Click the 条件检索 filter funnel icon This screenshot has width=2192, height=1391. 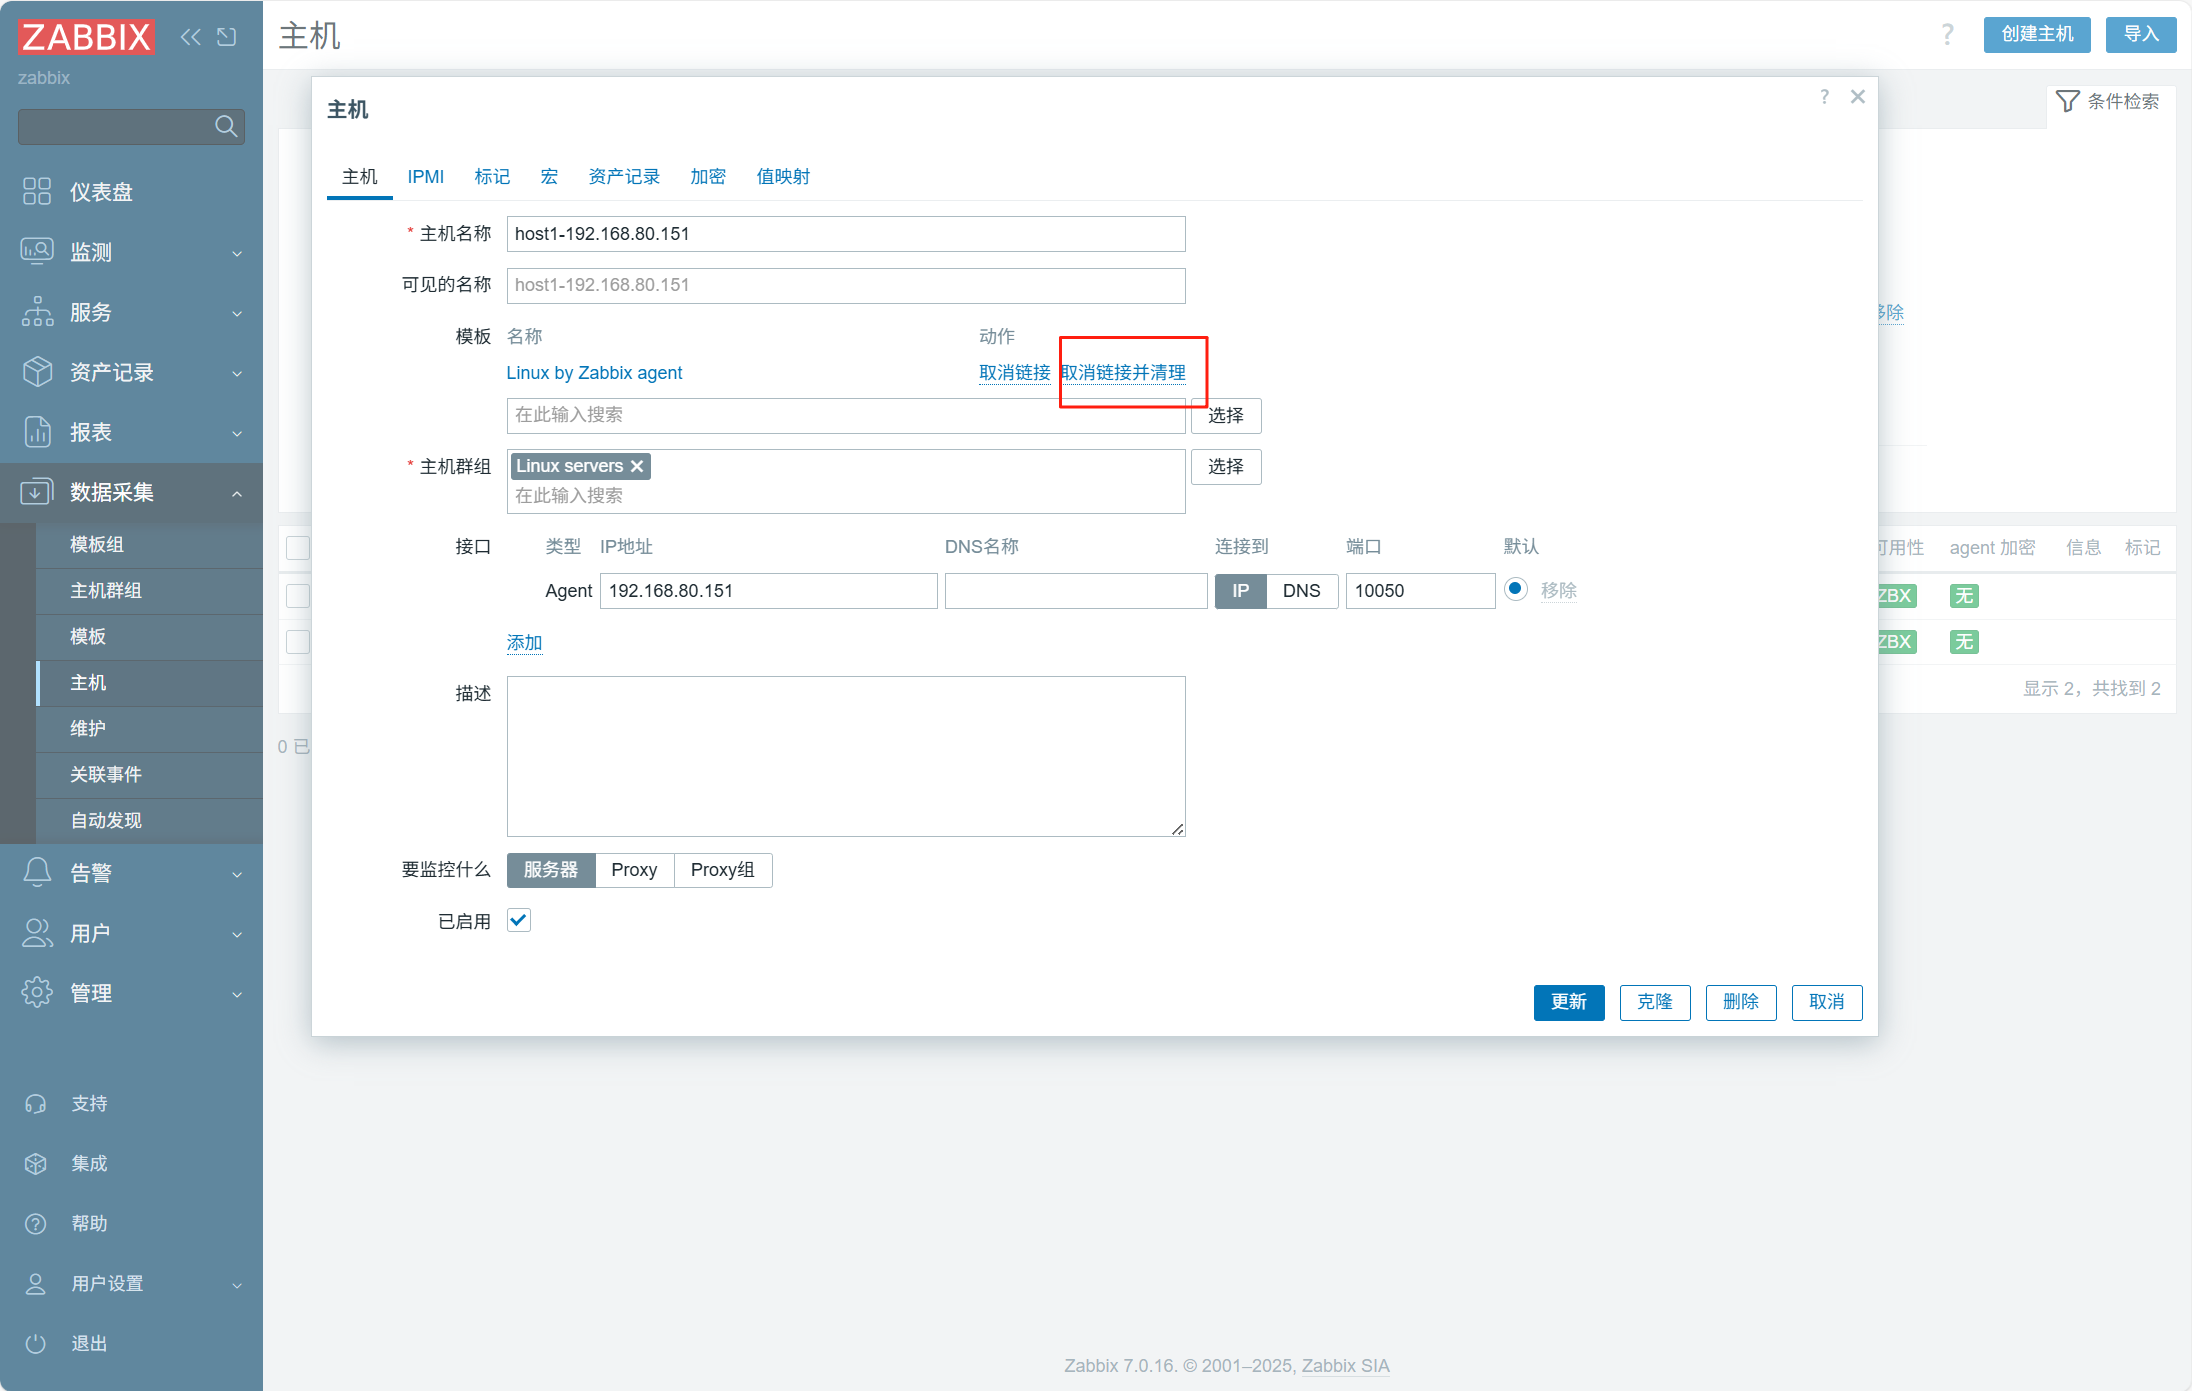(x=2067, y=101)
